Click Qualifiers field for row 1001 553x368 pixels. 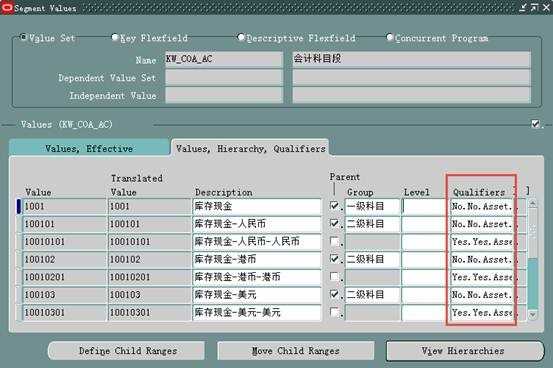click(x=481, y=206)
